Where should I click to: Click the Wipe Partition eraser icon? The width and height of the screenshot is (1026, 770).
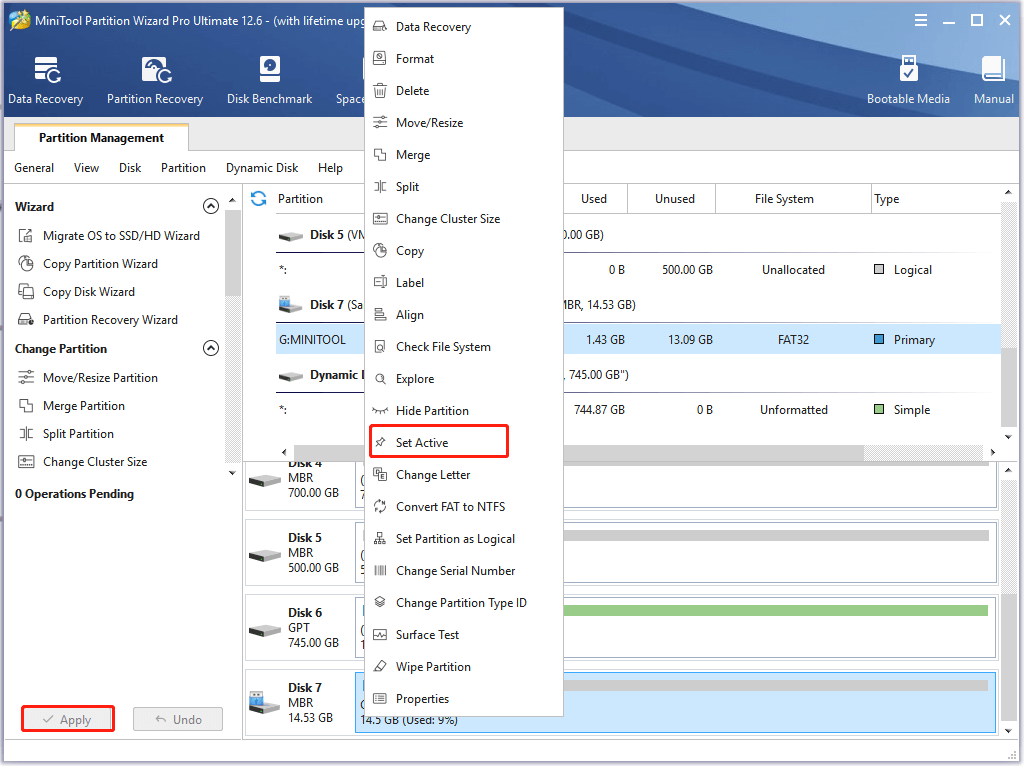point(380,667)
